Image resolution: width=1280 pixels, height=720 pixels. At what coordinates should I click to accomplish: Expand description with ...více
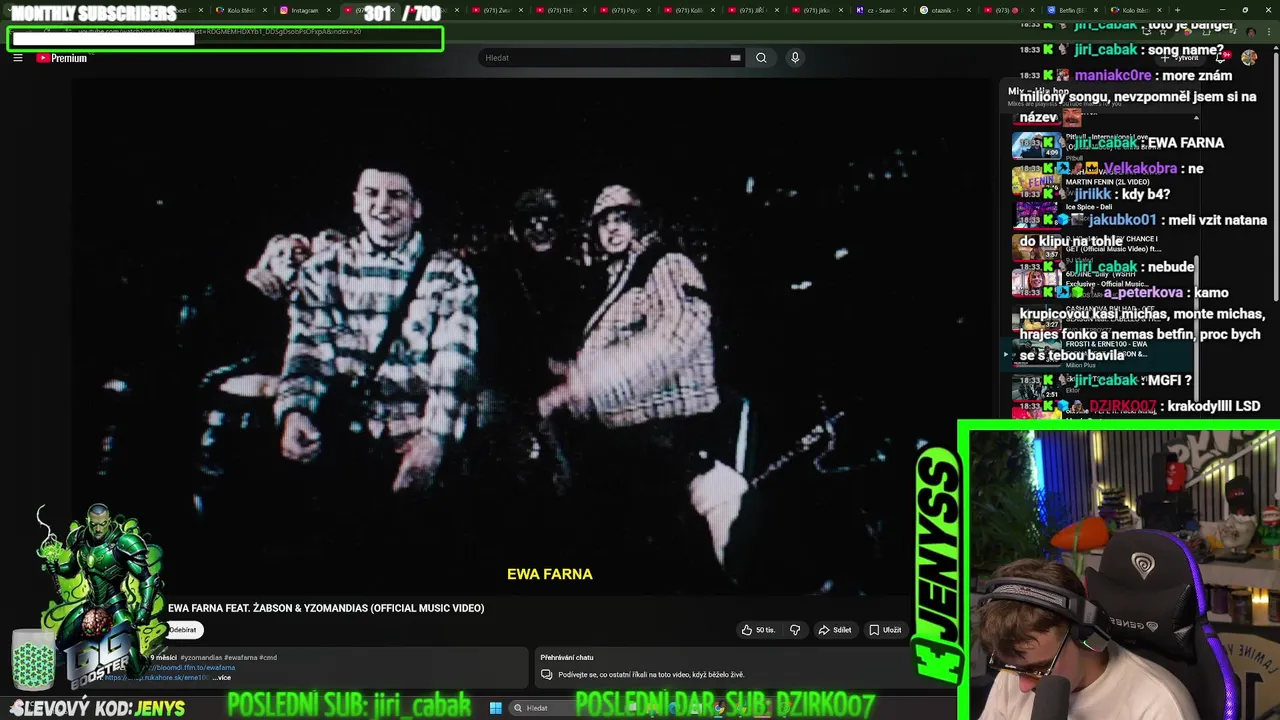tap(222, 678)
